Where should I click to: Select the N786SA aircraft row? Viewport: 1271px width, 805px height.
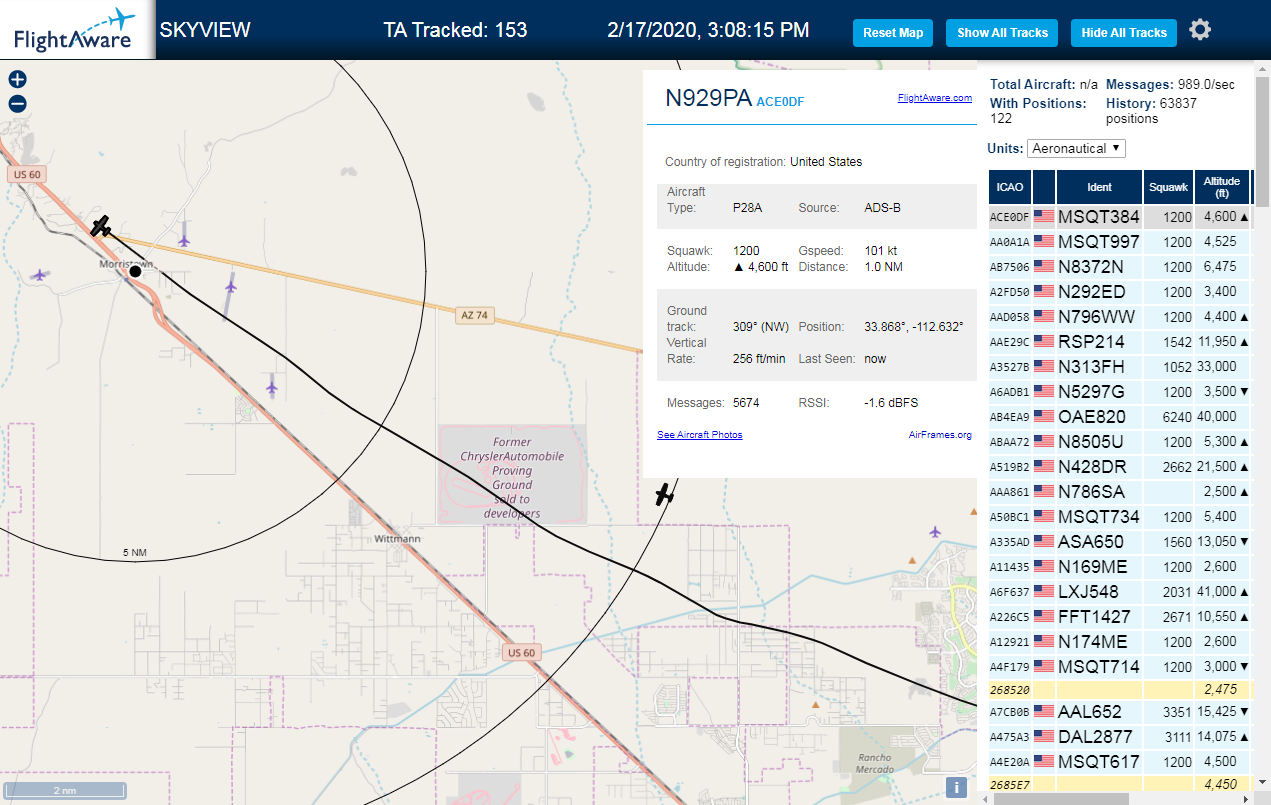pyautogui.click(x=1119, y=491)
